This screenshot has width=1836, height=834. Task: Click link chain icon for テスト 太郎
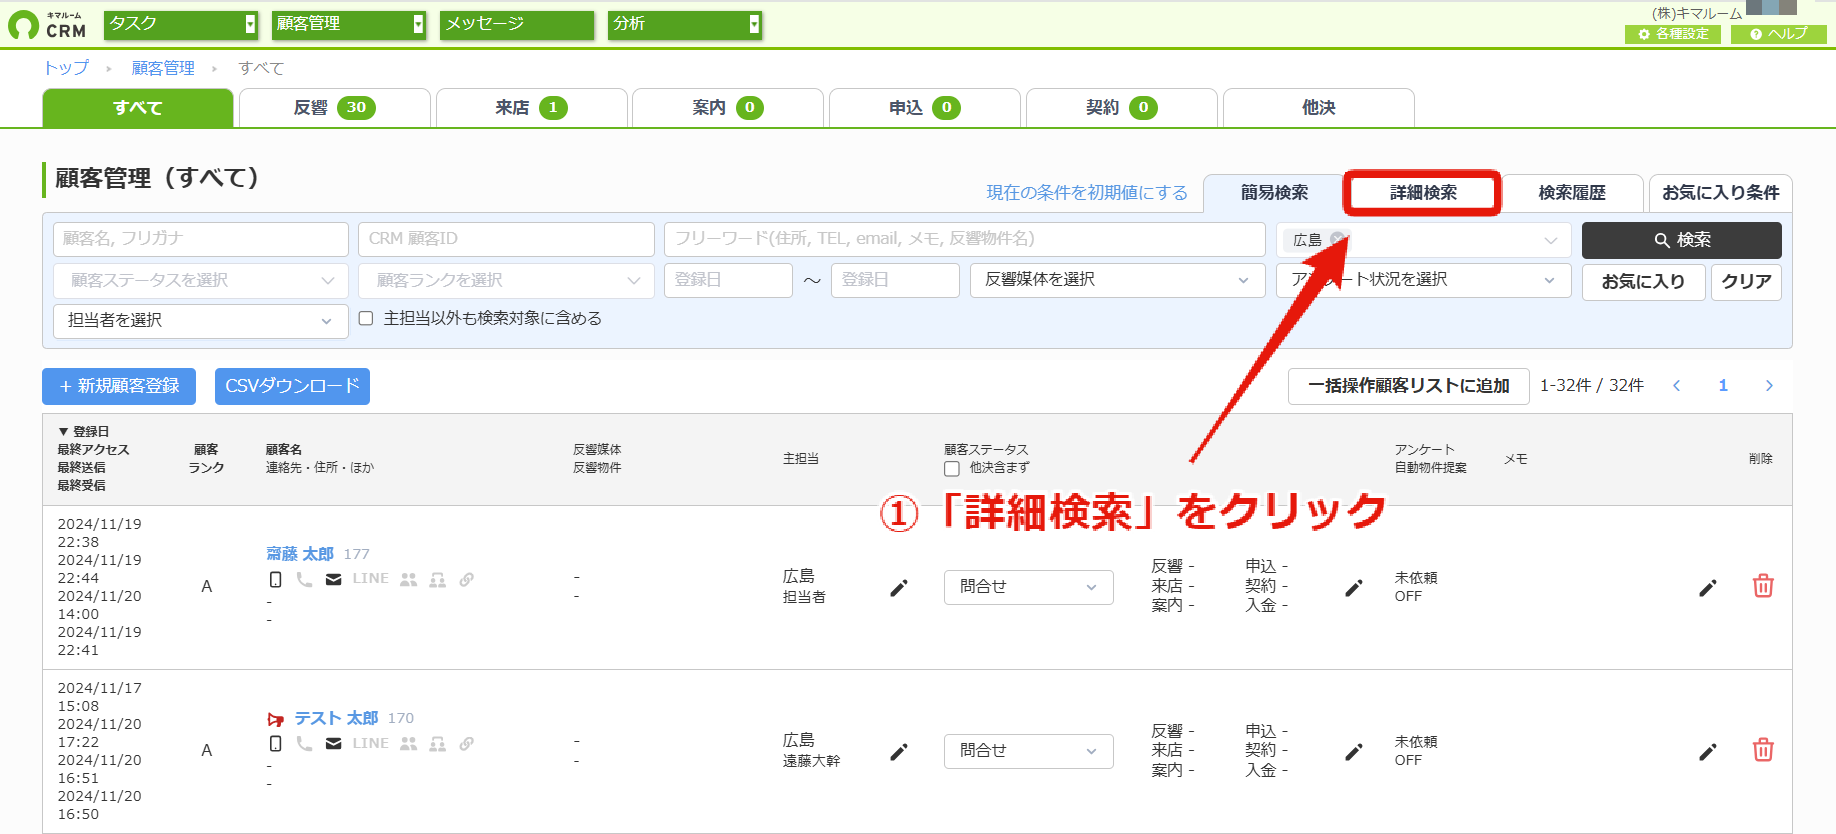pos(467,743)
